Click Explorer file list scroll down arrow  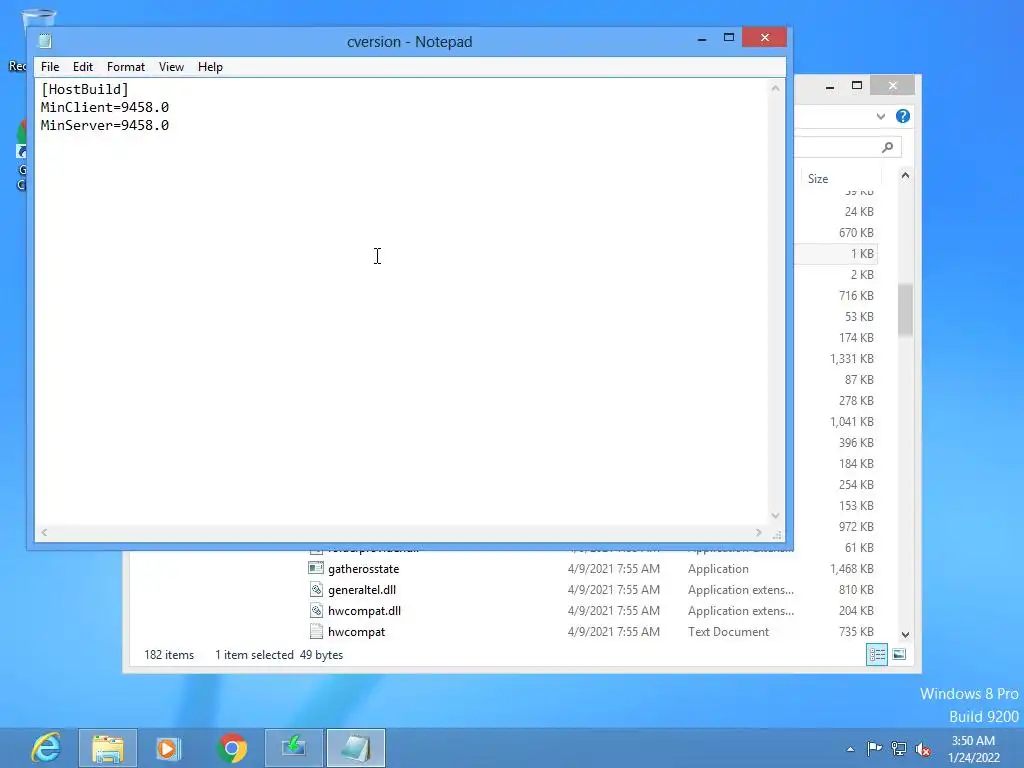pos(905,634)
